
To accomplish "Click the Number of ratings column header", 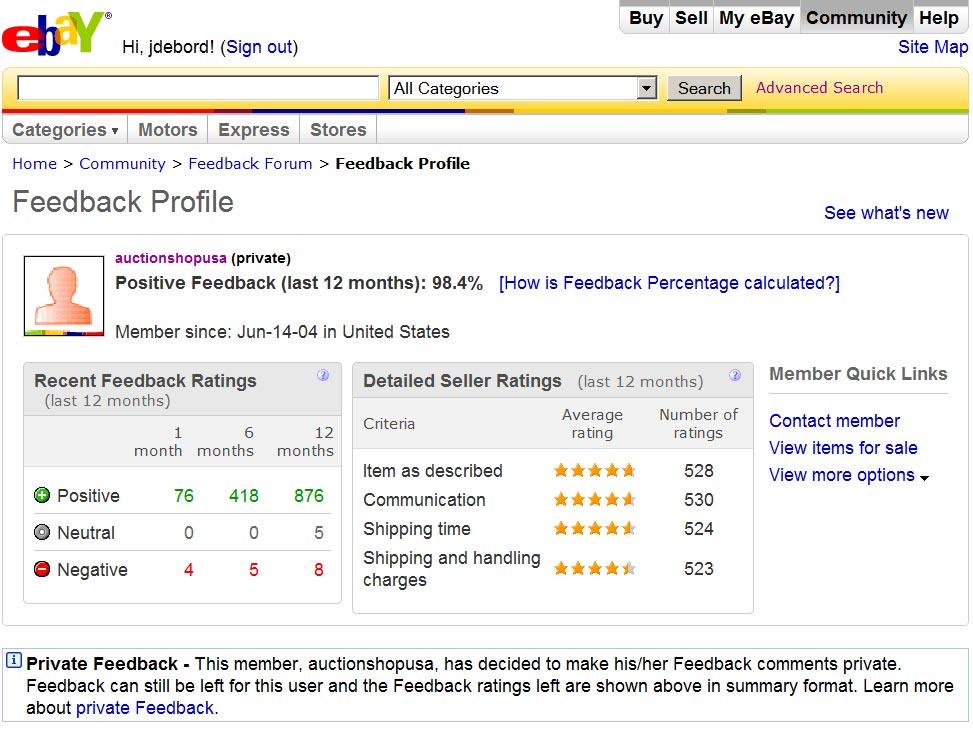I will (698, 423).
